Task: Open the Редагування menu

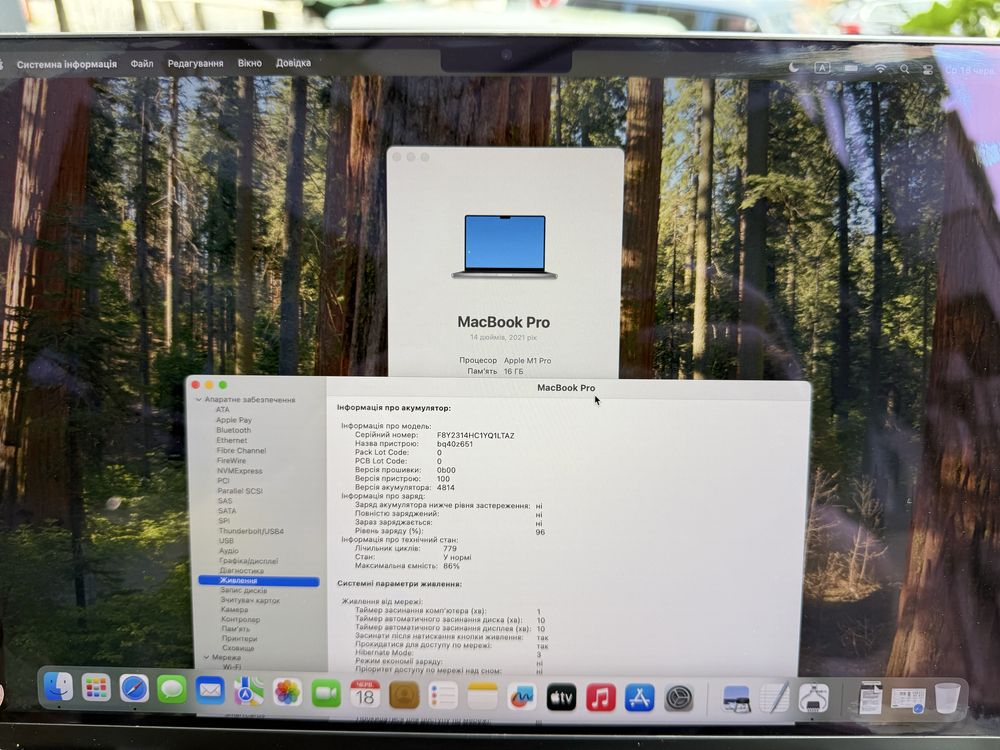Action: coord(195,64)
